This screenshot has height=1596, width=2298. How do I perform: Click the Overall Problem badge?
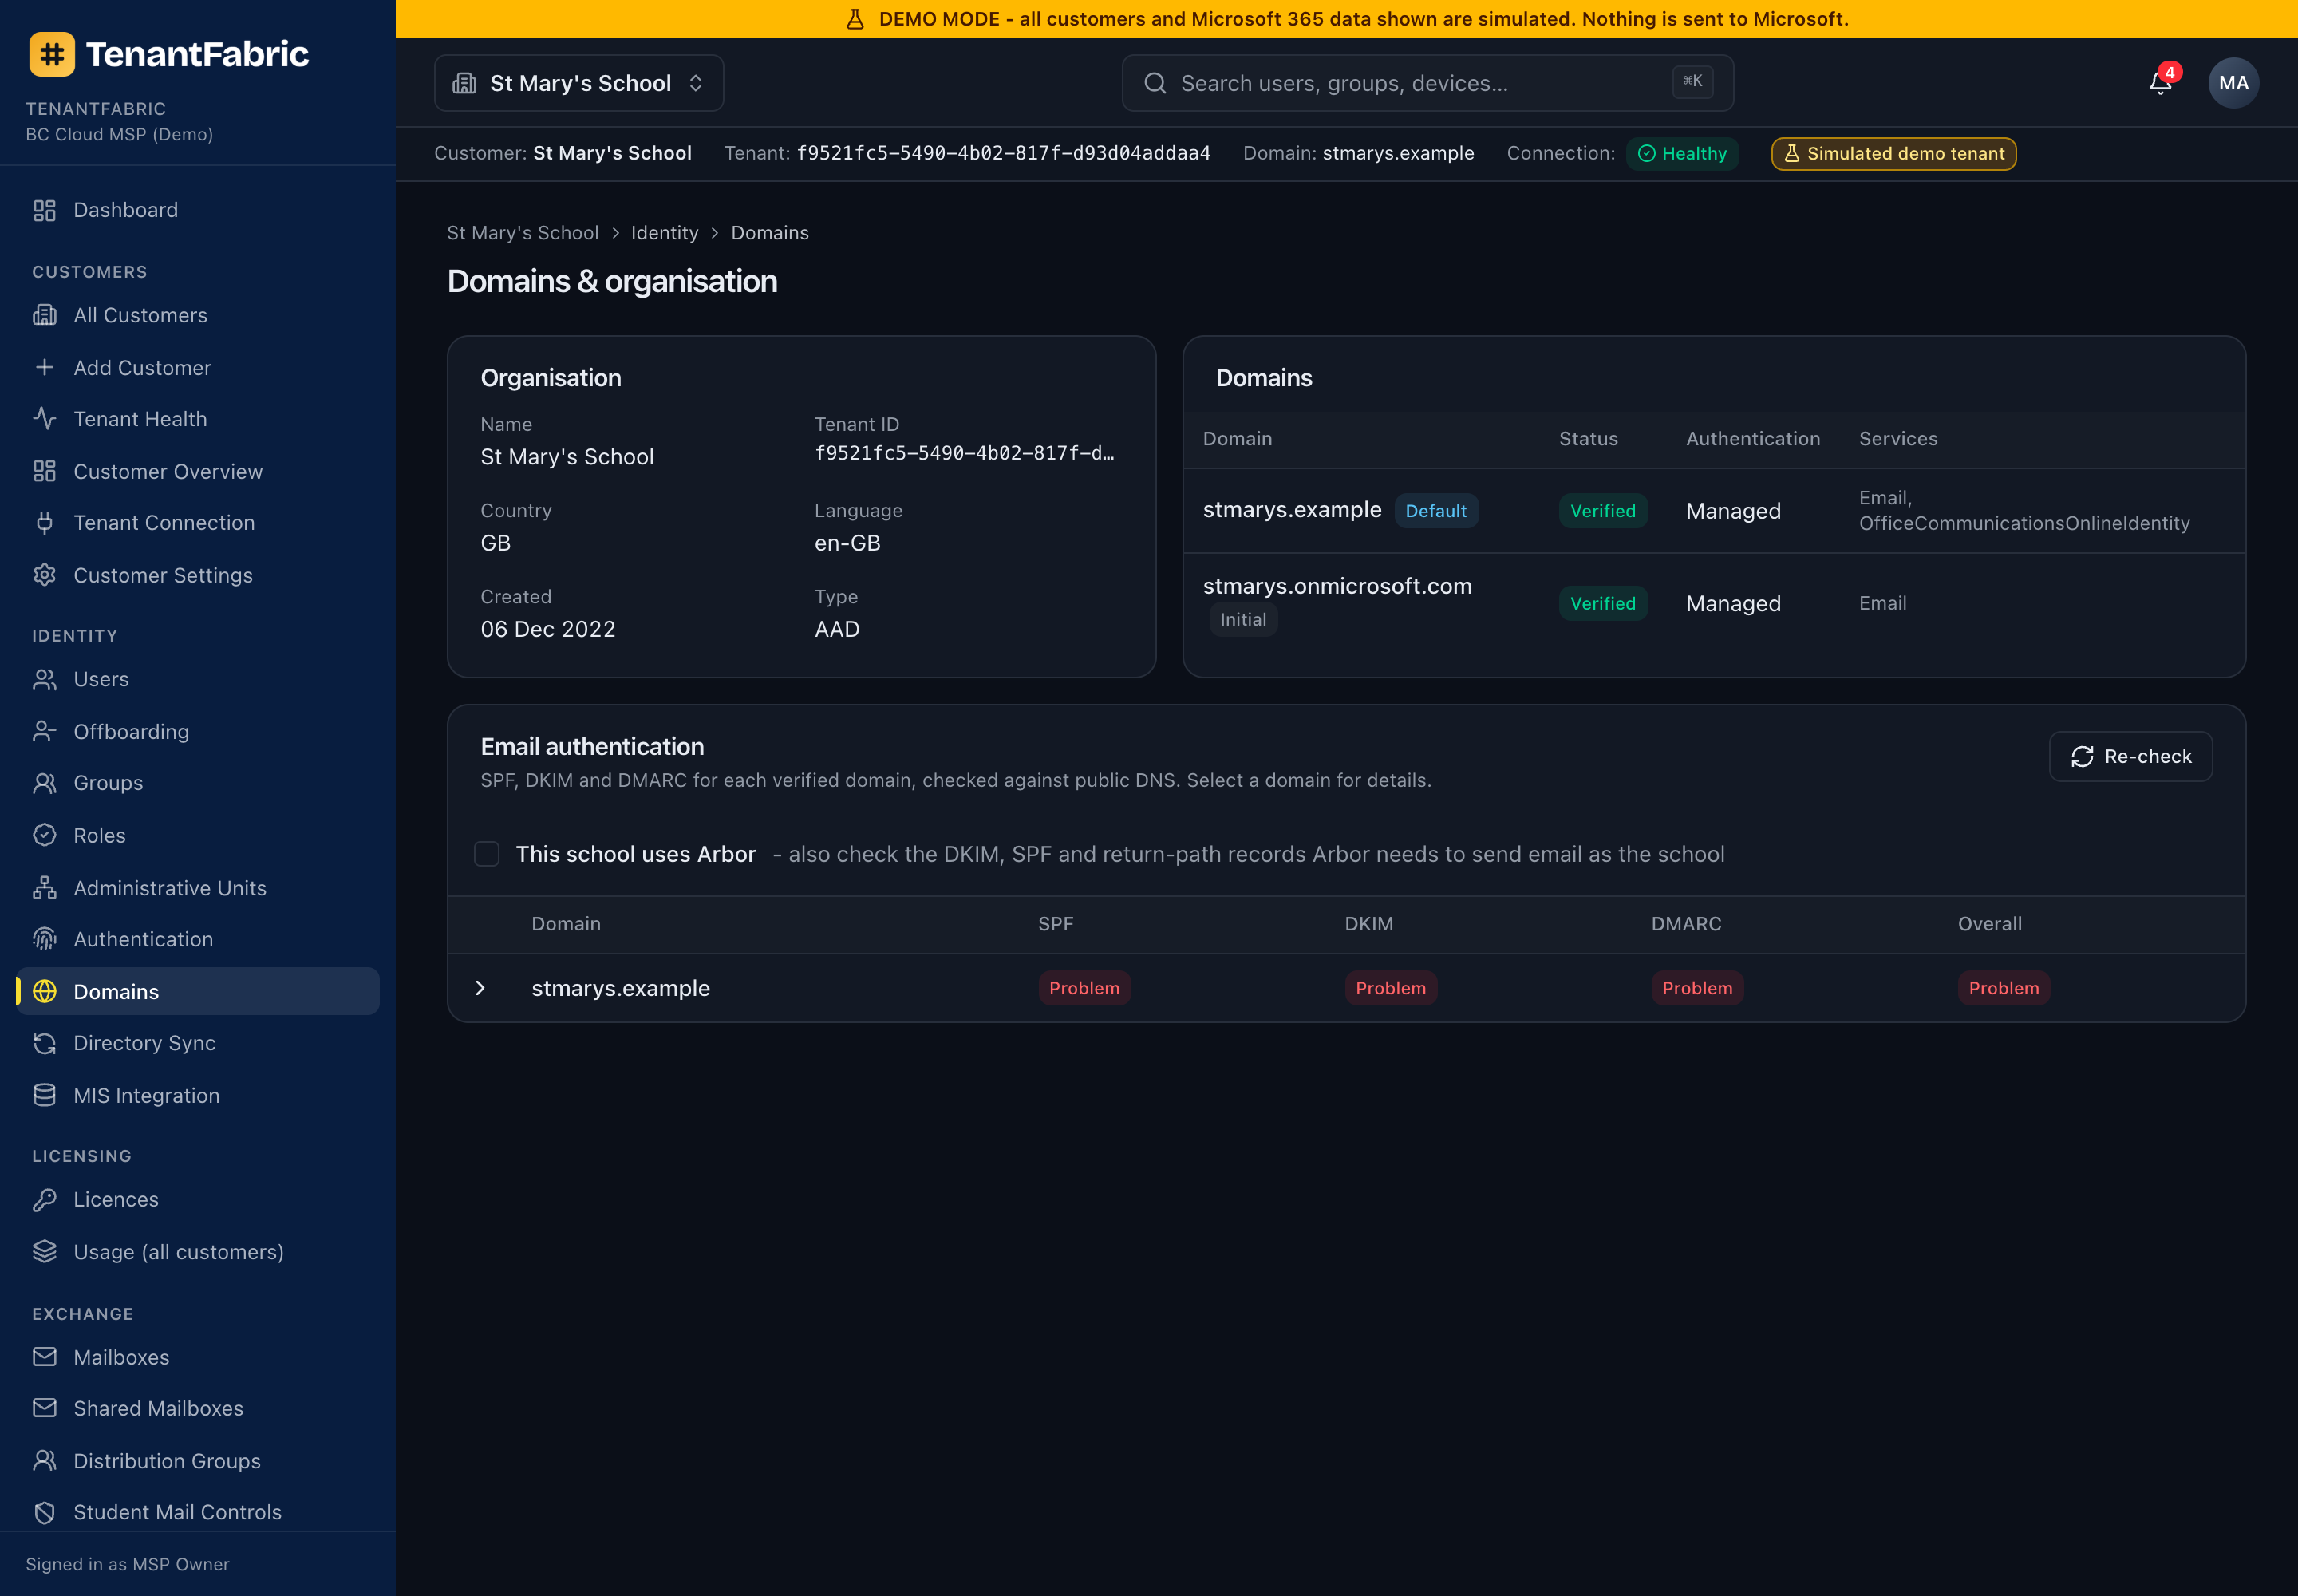[2004, 988]
